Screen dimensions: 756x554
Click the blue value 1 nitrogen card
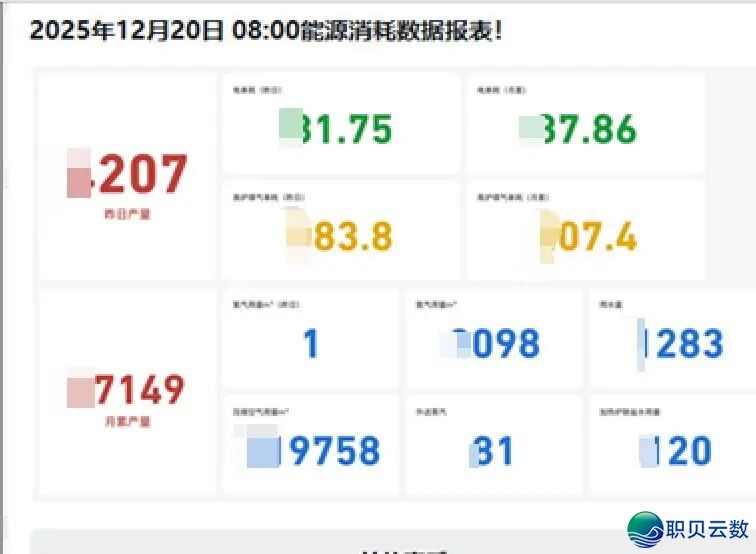click(311, 344)
